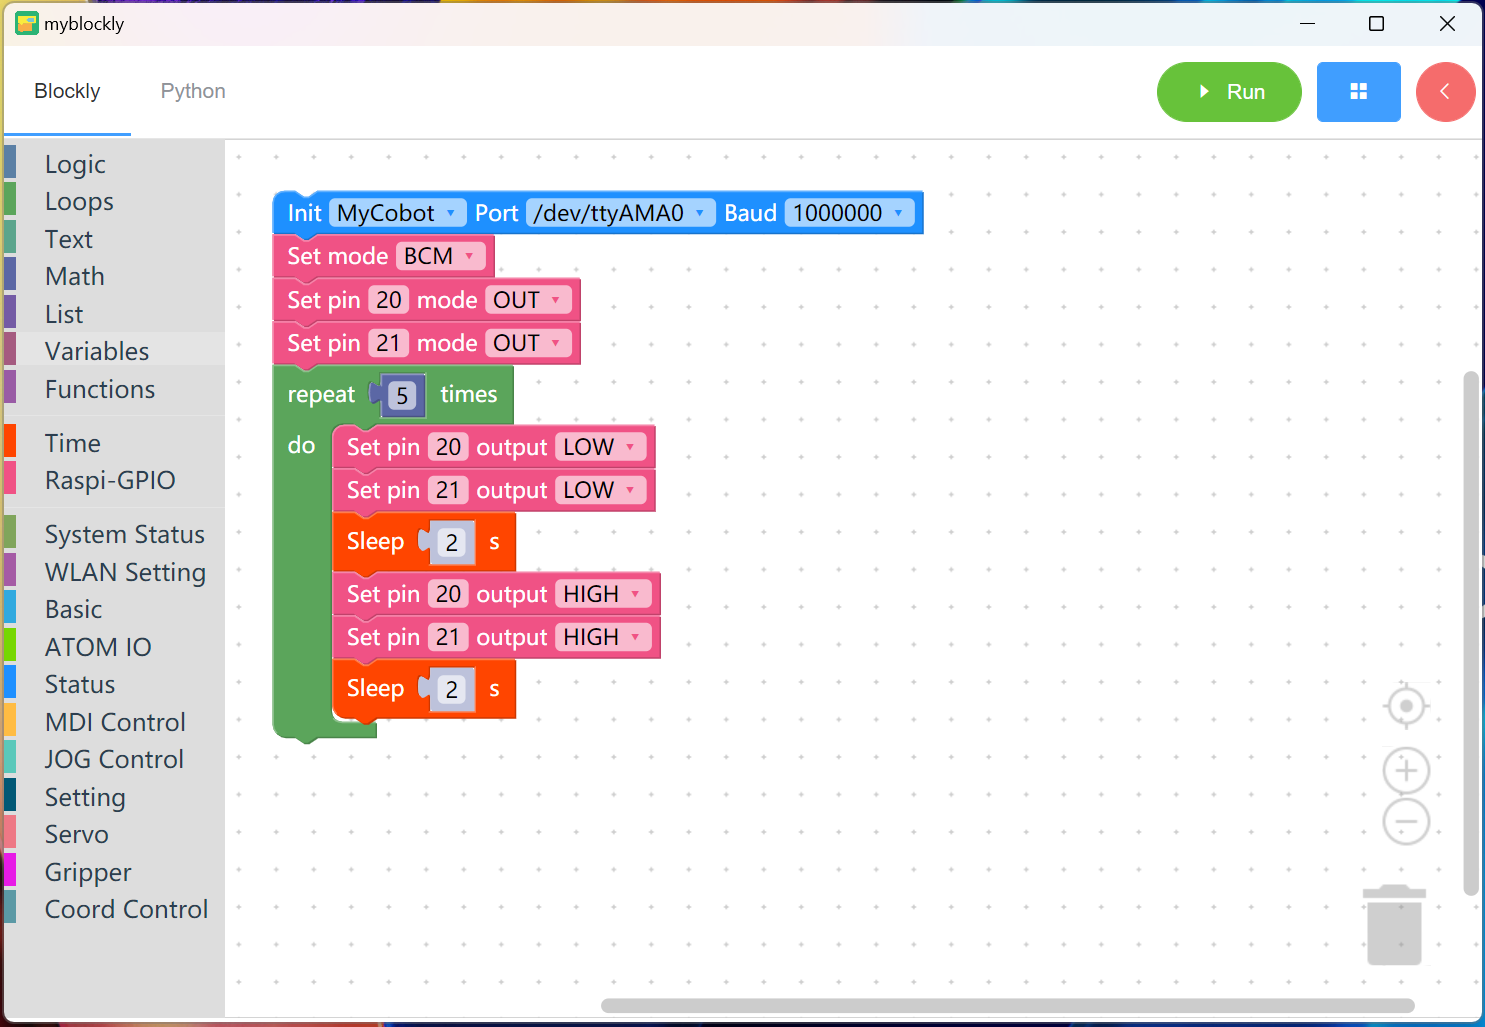This screenshot has width=1485, height=1027.
Task: Open the Loops category
Action: click(x=114, y=201)
